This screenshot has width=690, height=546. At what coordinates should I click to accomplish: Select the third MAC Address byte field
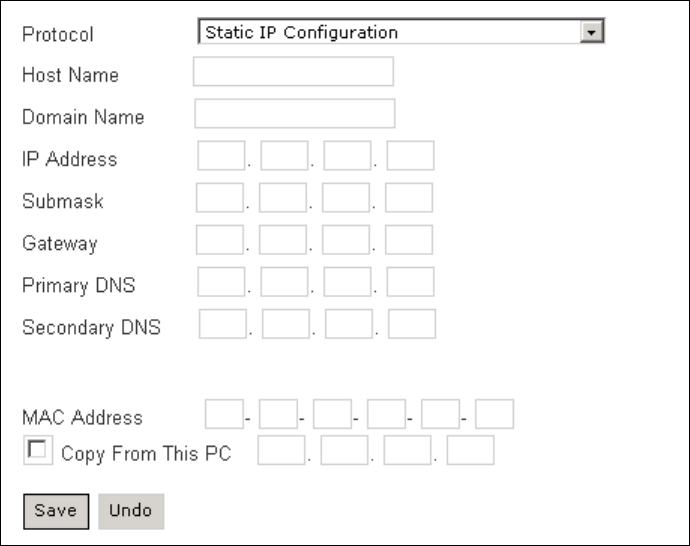coord(333,414)
